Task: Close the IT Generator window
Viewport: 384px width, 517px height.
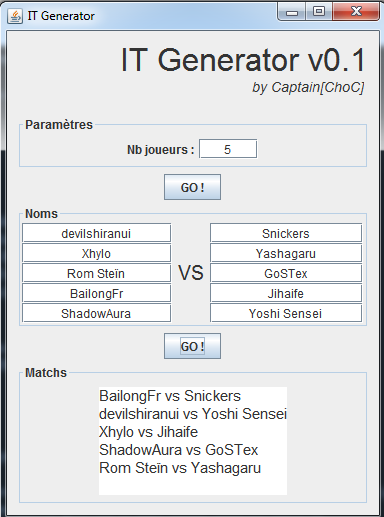Action: (356, 12)
